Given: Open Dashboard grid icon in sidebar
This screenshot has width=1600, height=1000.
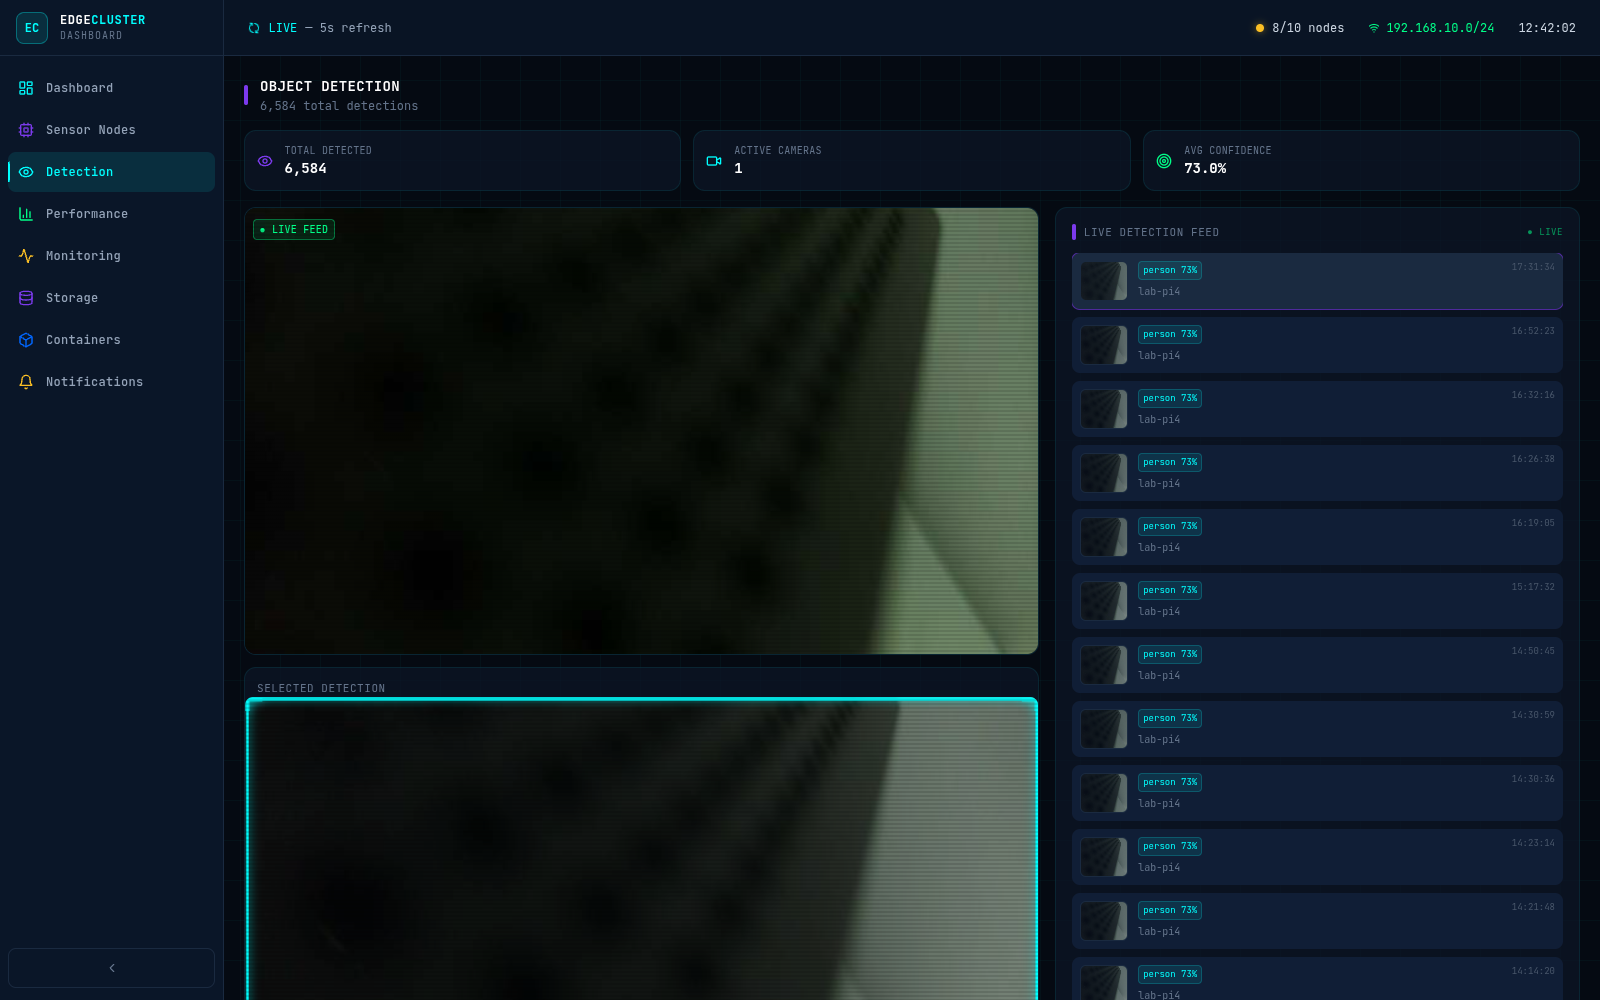Looking at the screenshot, I should tap(26, 88).
